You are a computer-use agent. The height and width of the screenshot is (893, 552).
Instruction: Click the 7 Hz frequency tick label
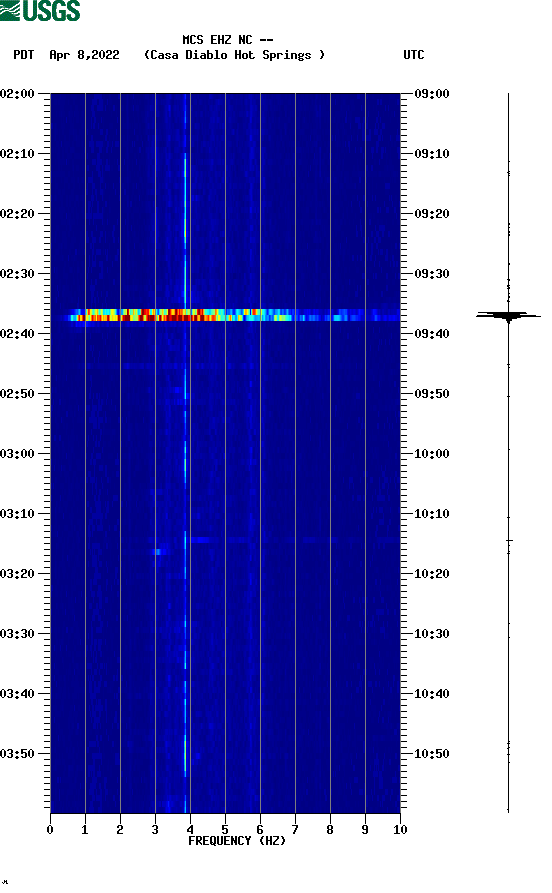tap(295, 829)
